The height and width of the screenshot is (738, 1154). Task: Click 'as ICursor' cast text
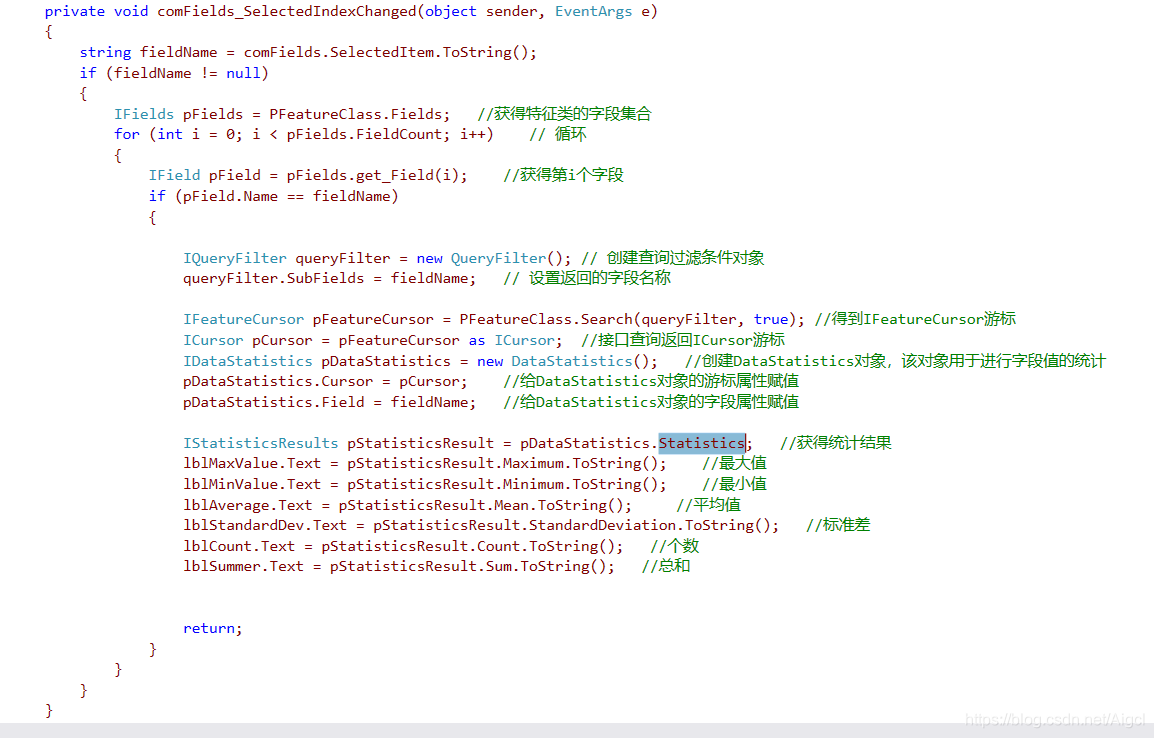pyautogui.click(x=511, y=340)
